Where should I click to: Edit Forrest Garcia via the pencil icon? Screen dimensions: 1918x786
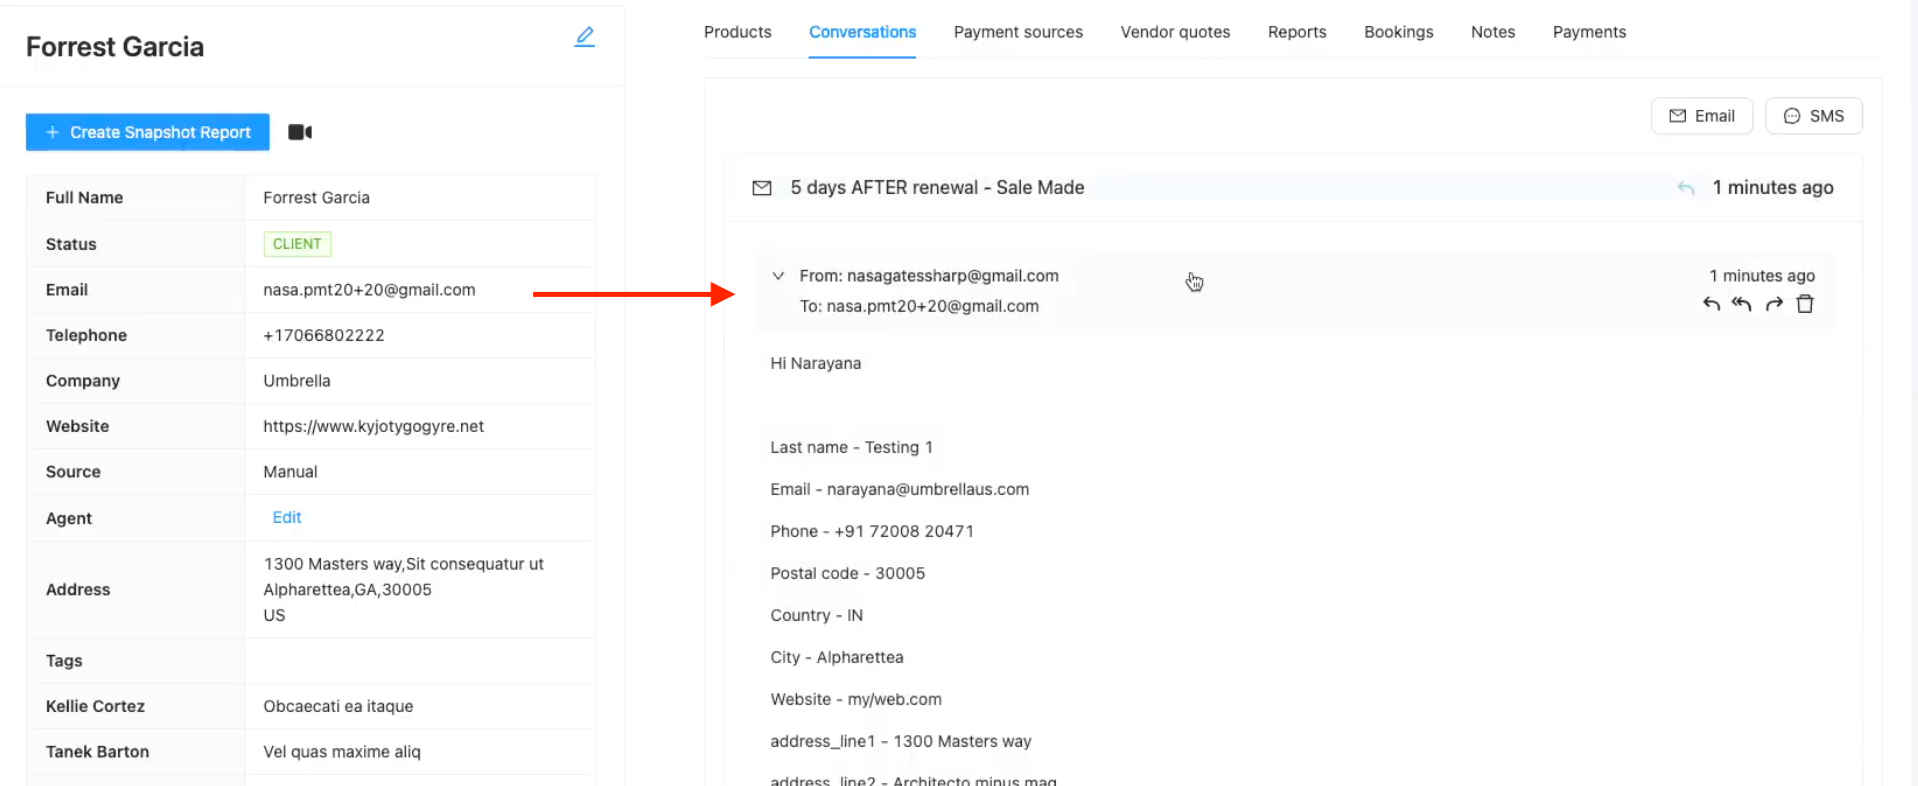tap(585, 37)
